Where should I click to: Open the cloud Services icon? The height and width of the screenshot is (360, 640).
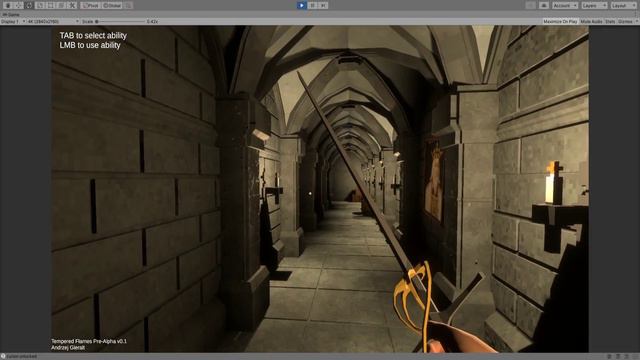click(544, 5)
